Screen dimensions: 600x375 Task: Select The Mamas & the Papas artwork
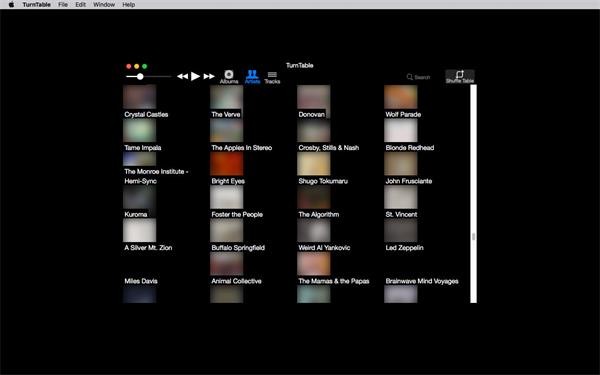pos(314,264)
